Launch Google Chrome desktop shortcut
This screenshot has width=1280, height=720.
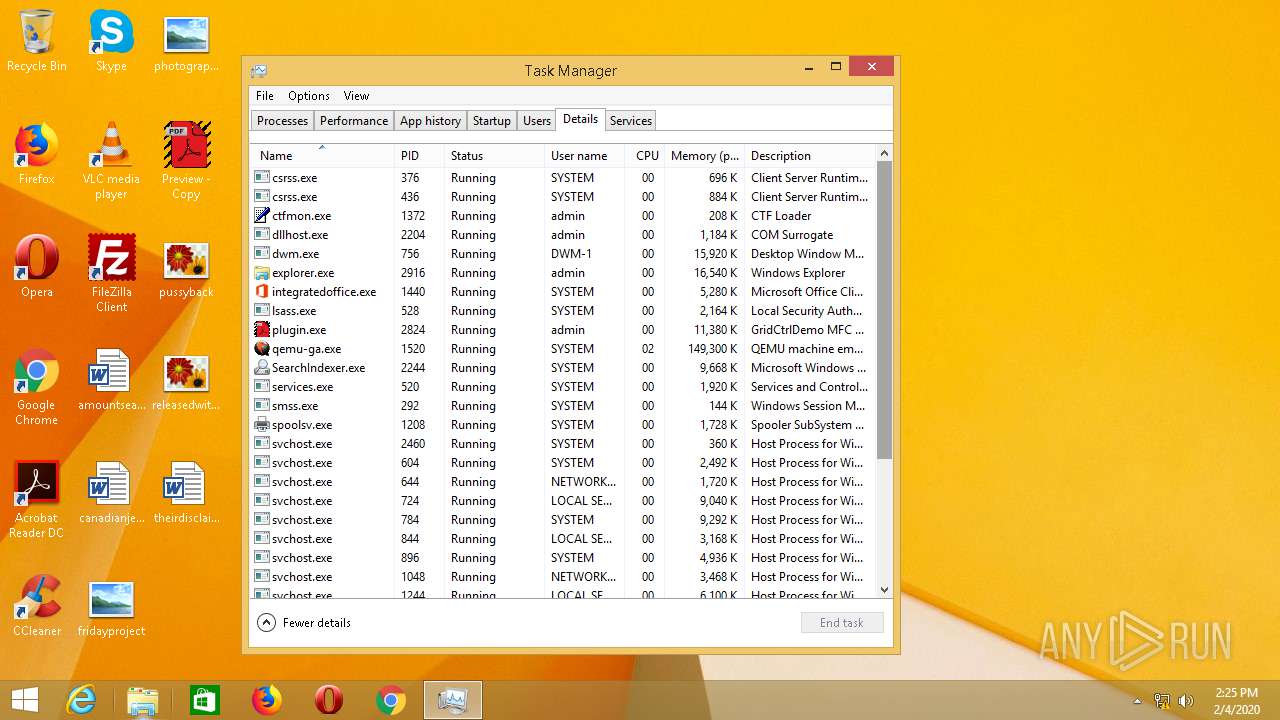click(x=36, y=387)
